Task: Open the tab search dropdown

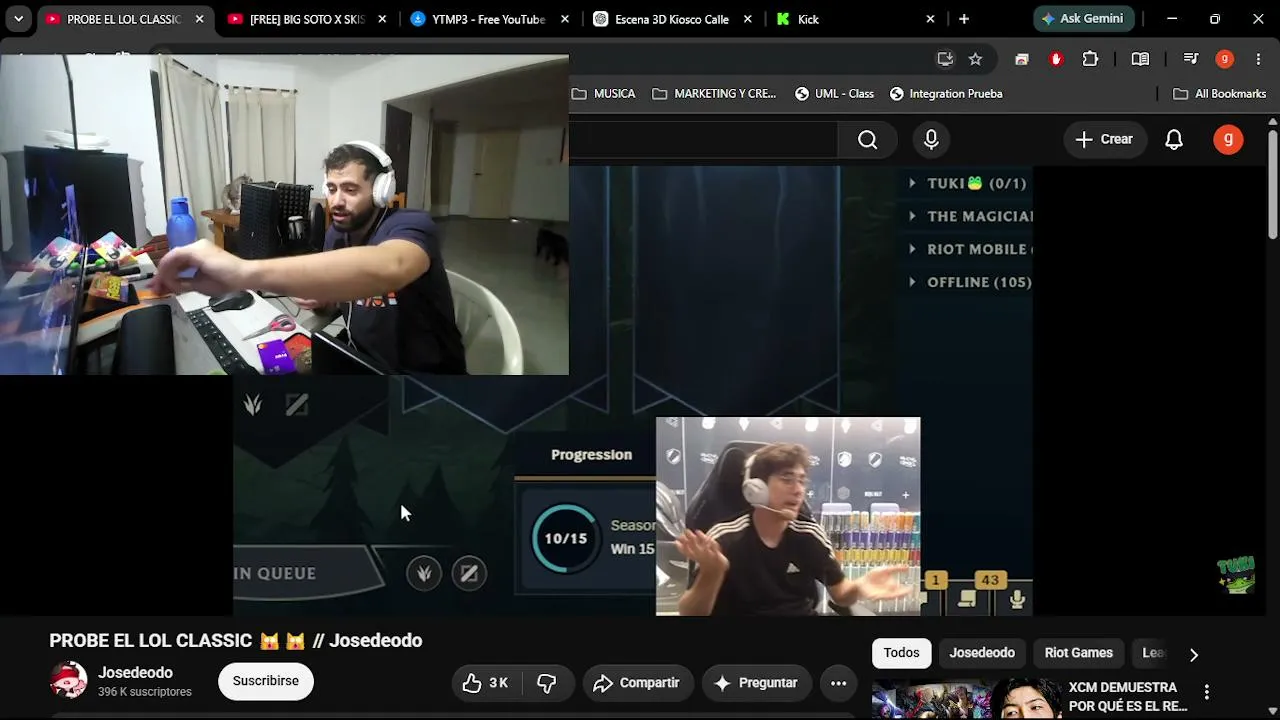Action: [x=18, y=19]
